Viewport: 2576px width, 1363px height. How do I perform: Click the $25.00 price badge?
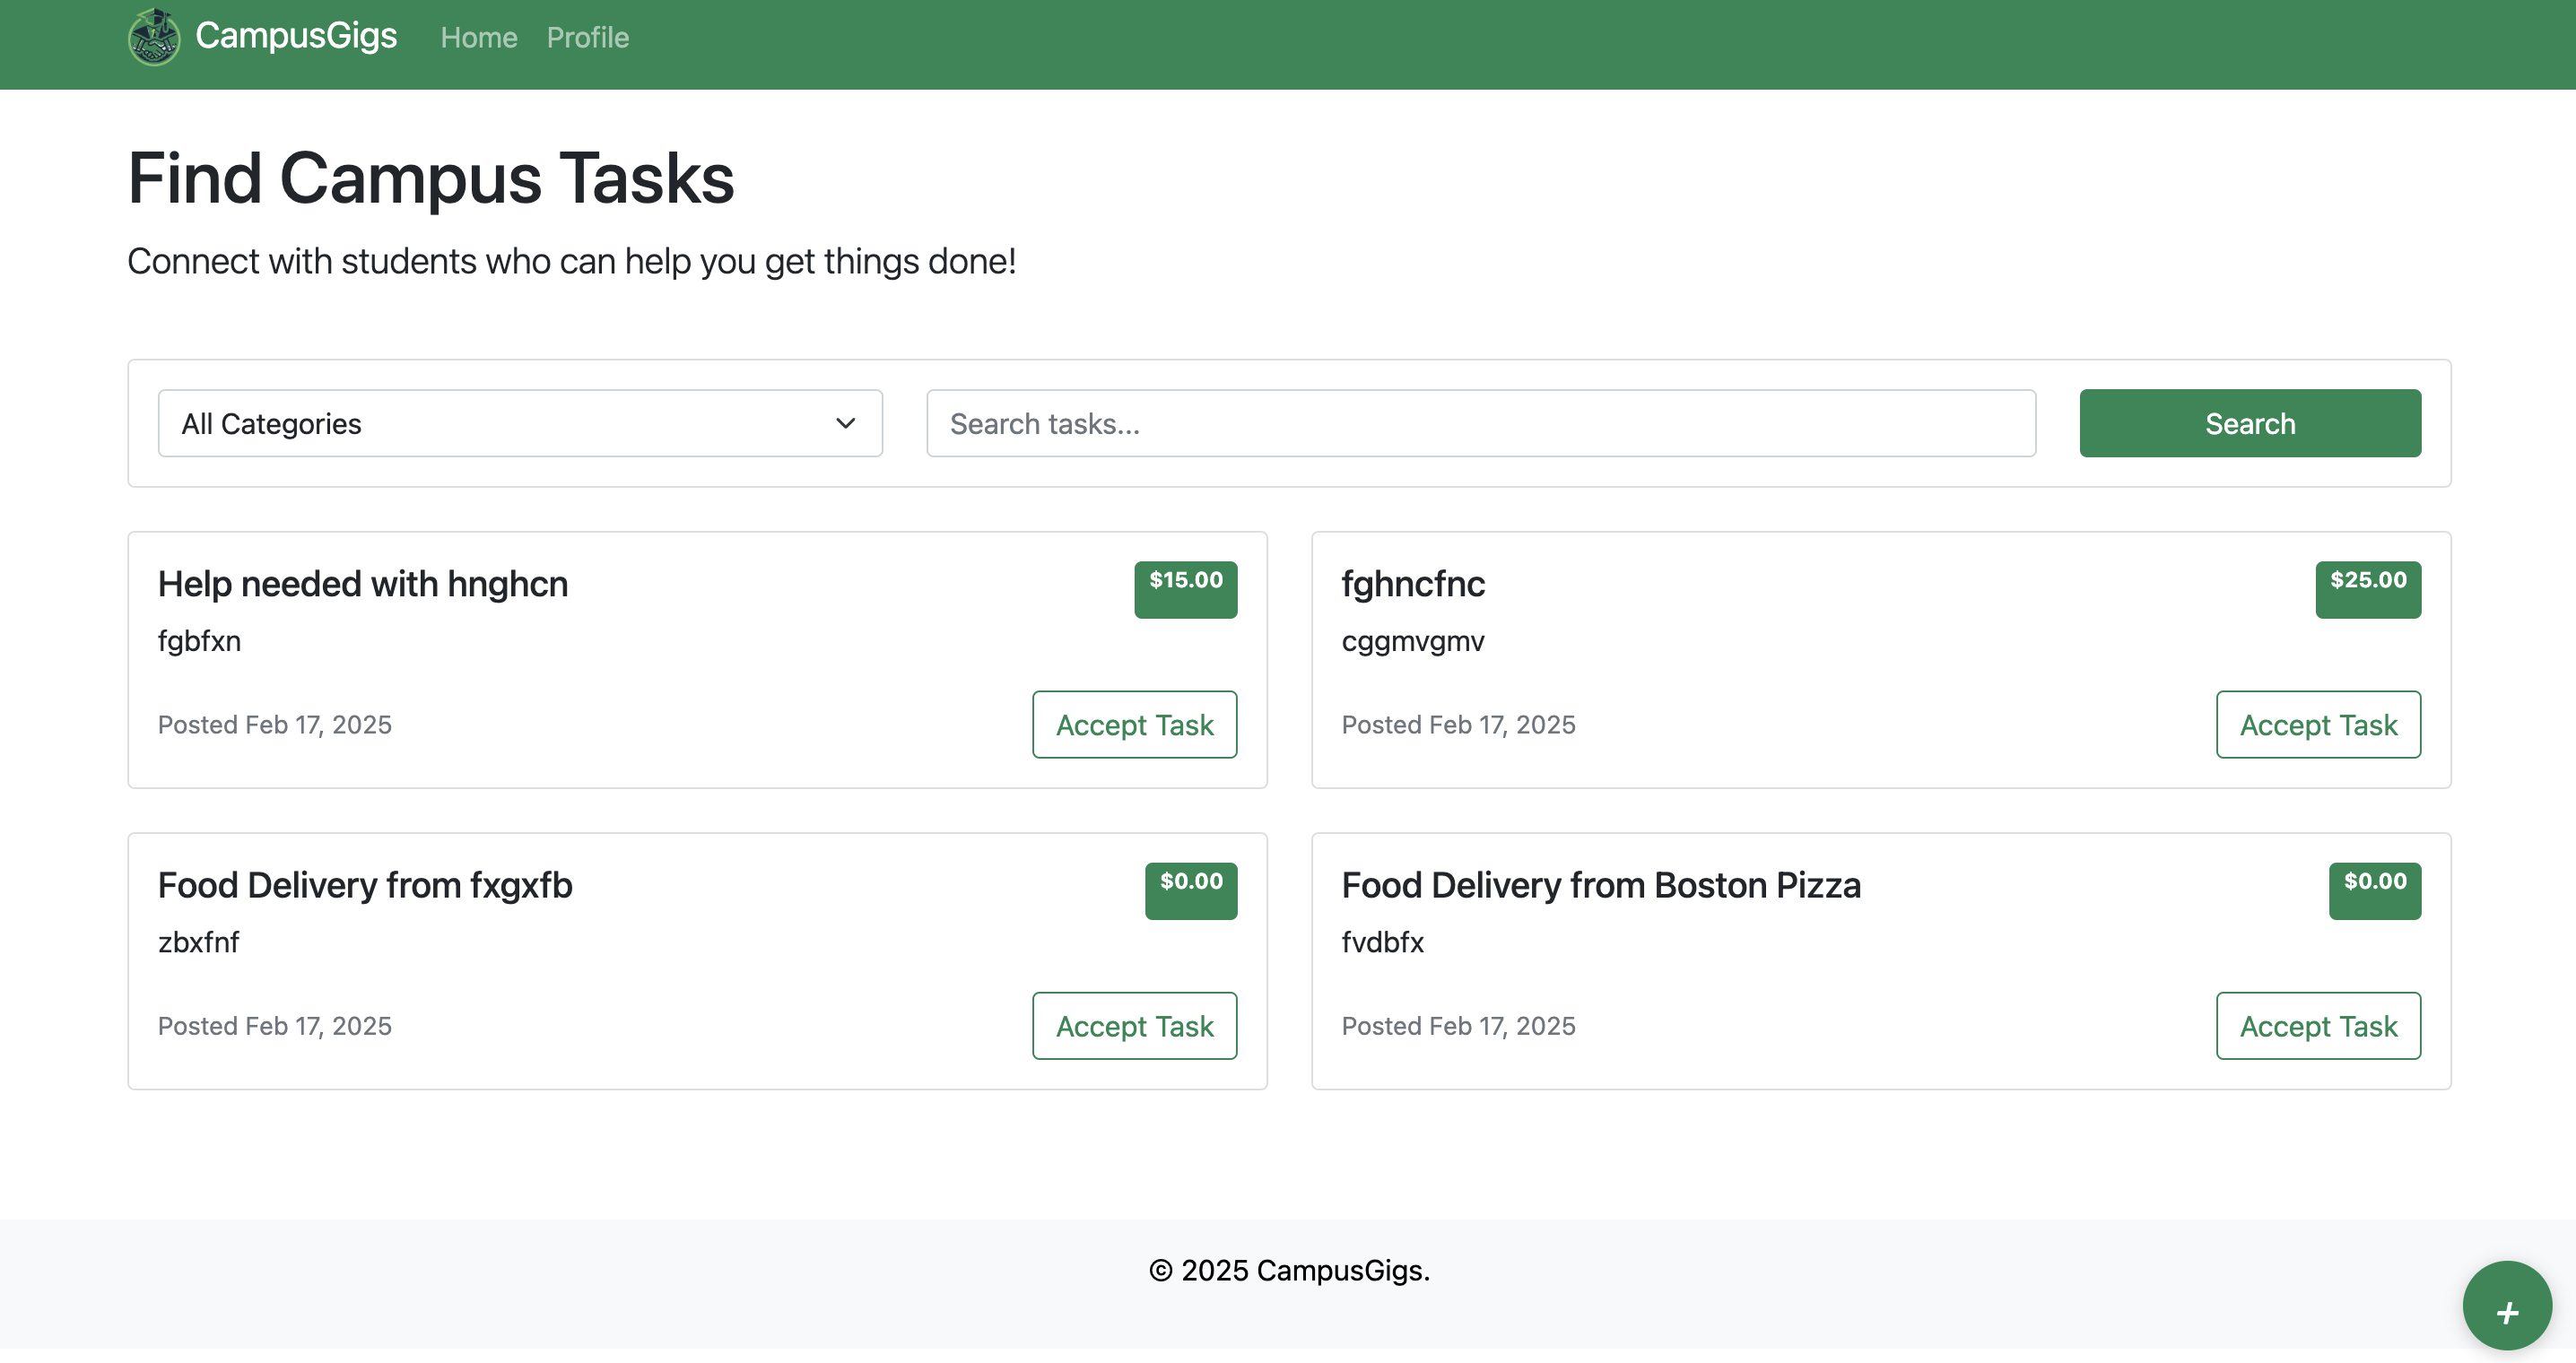coord(2367,588)
